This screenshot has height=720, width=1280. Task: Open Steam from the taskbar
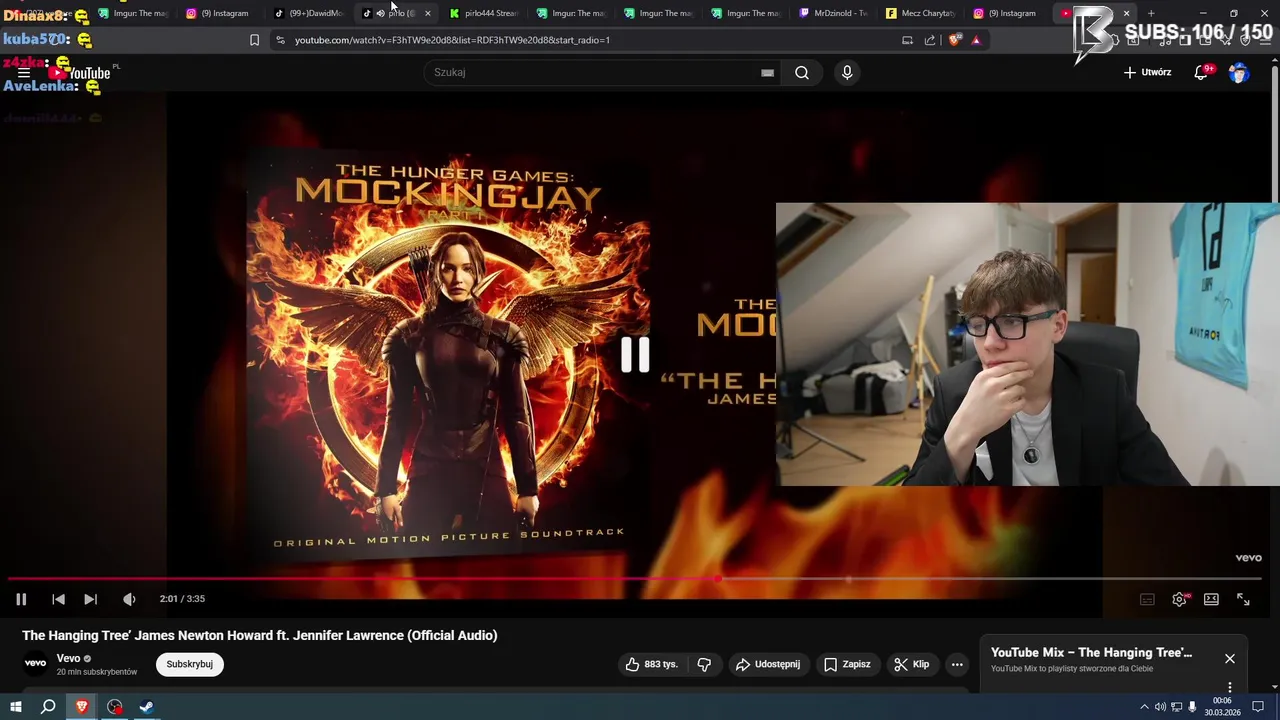point(146,707)
